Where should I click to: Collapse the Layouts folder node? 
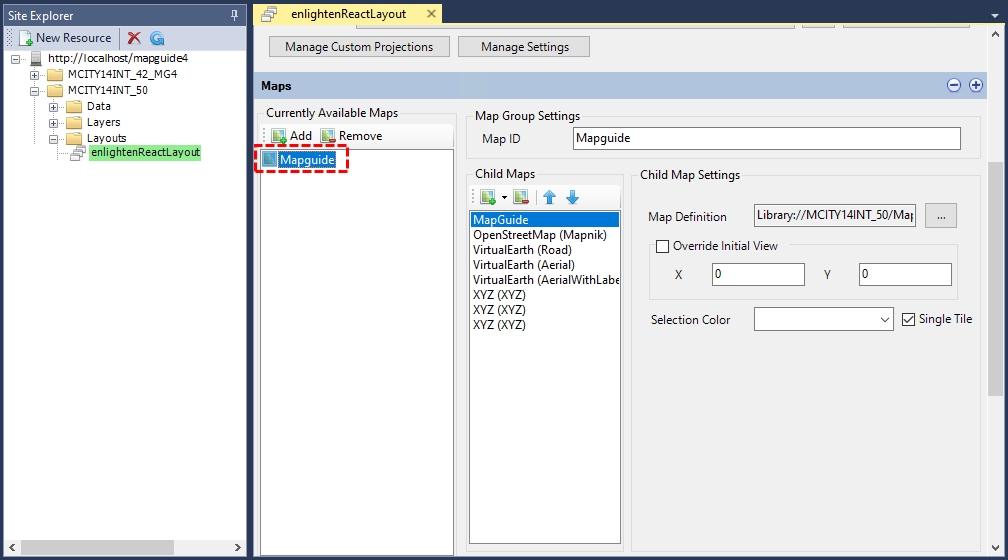tap(54, 139)
